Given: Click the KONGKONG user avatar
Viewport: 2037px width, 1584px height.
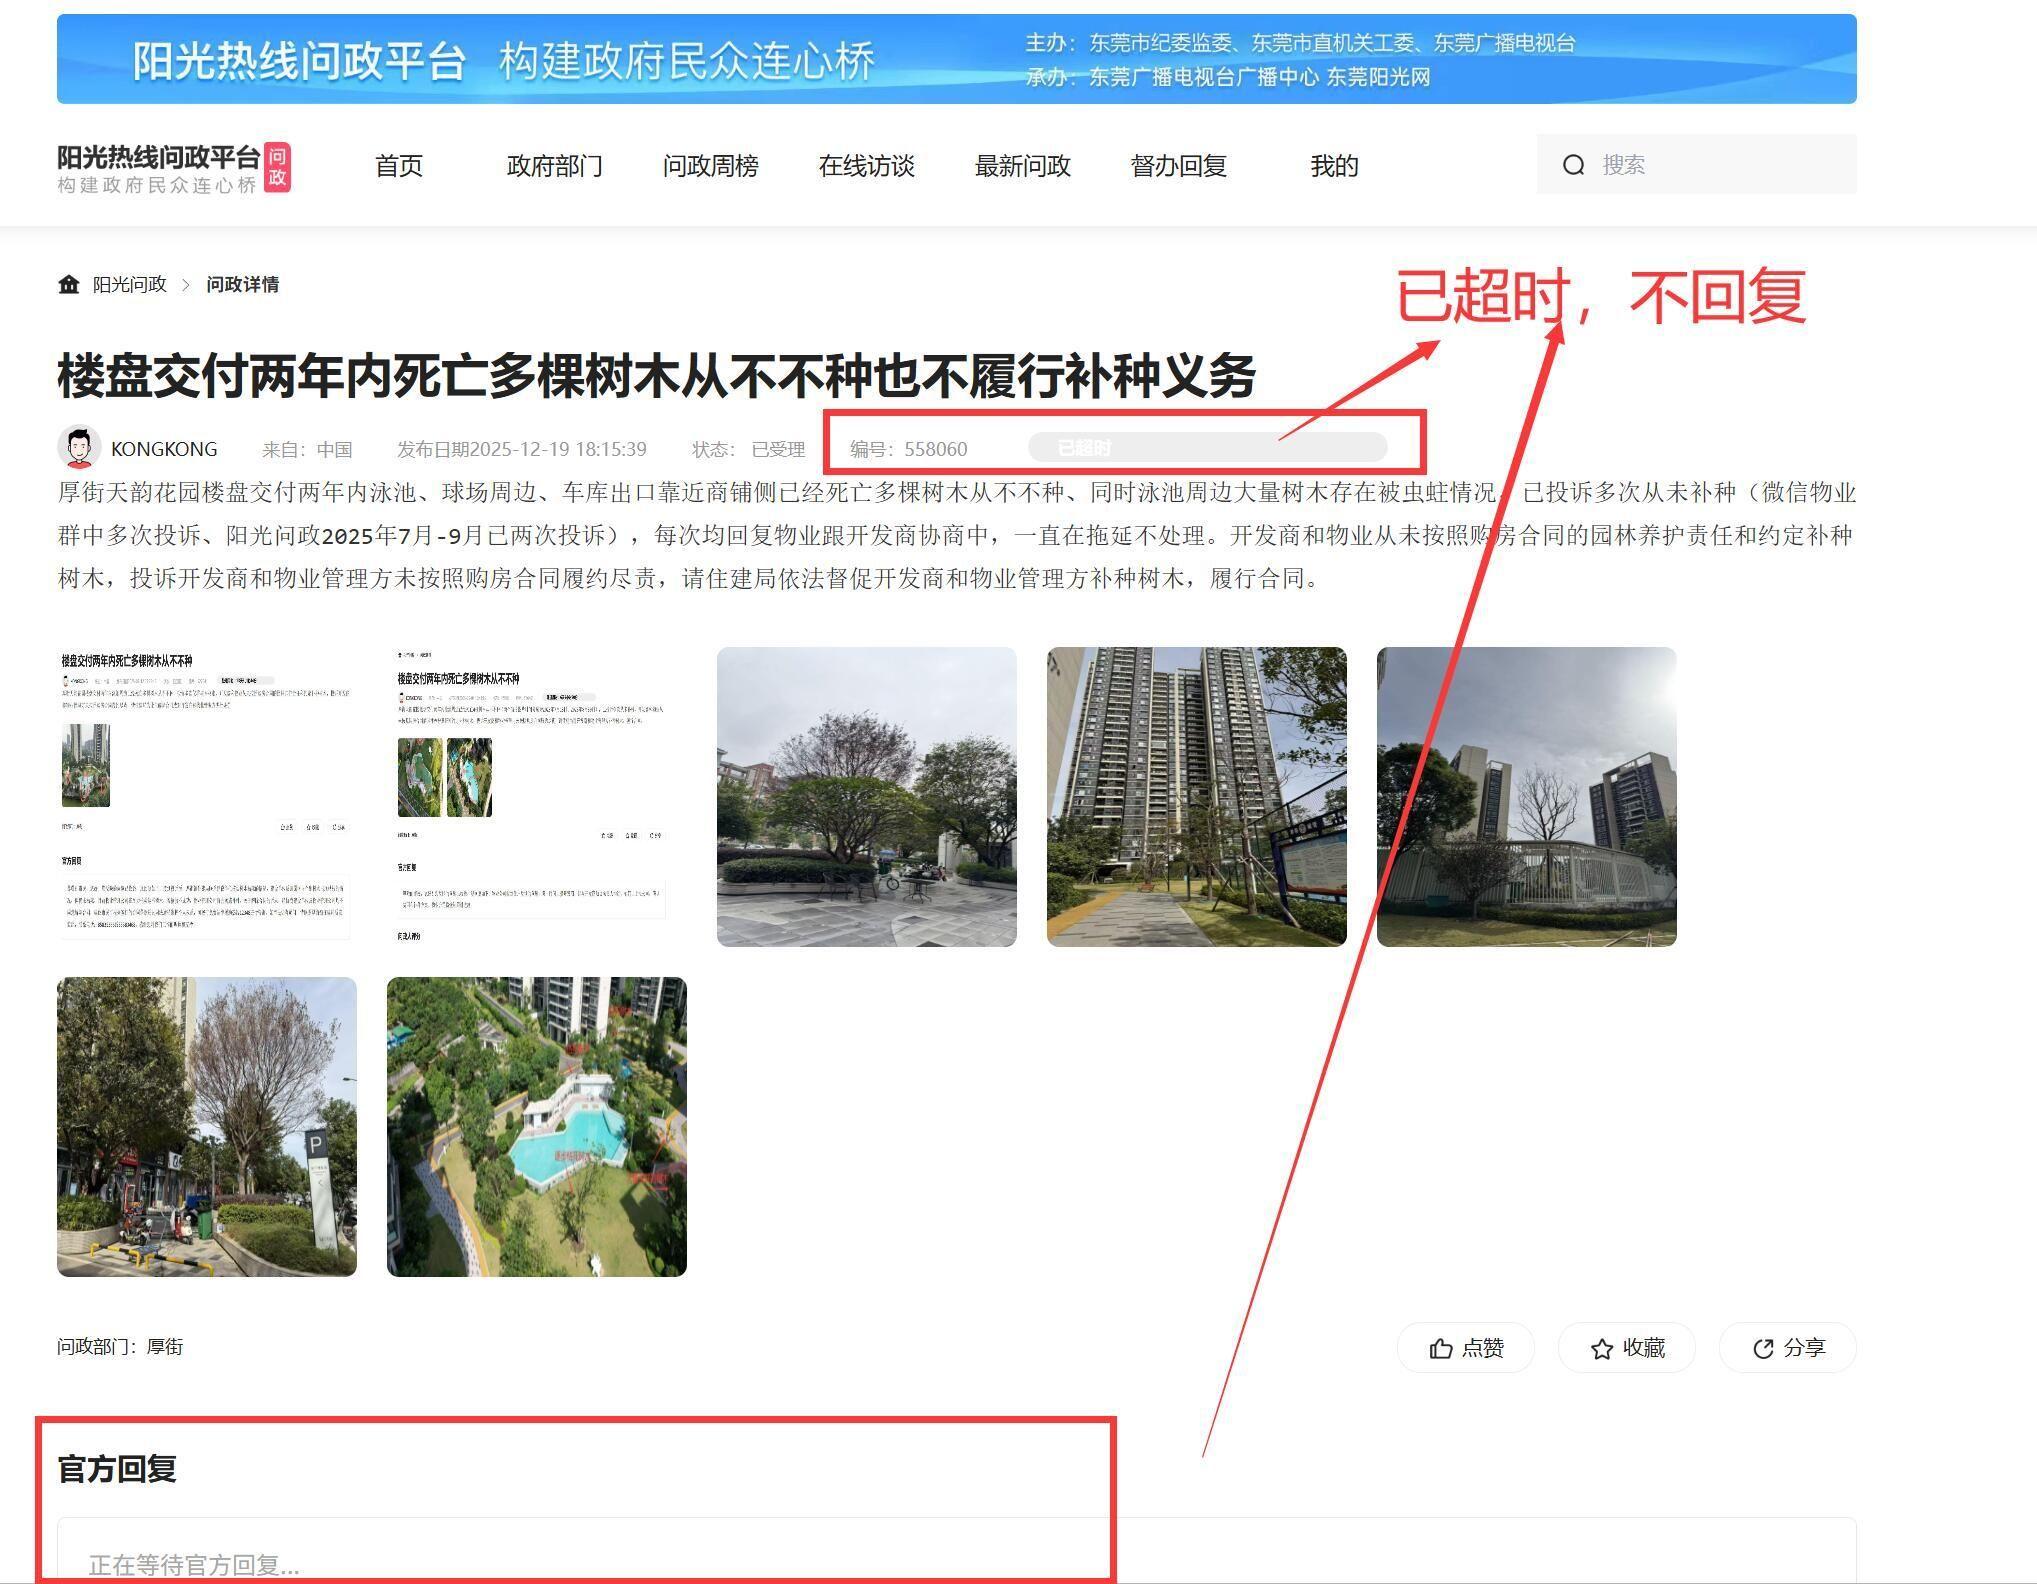Looking at the screenshot, I should point(79,448).
